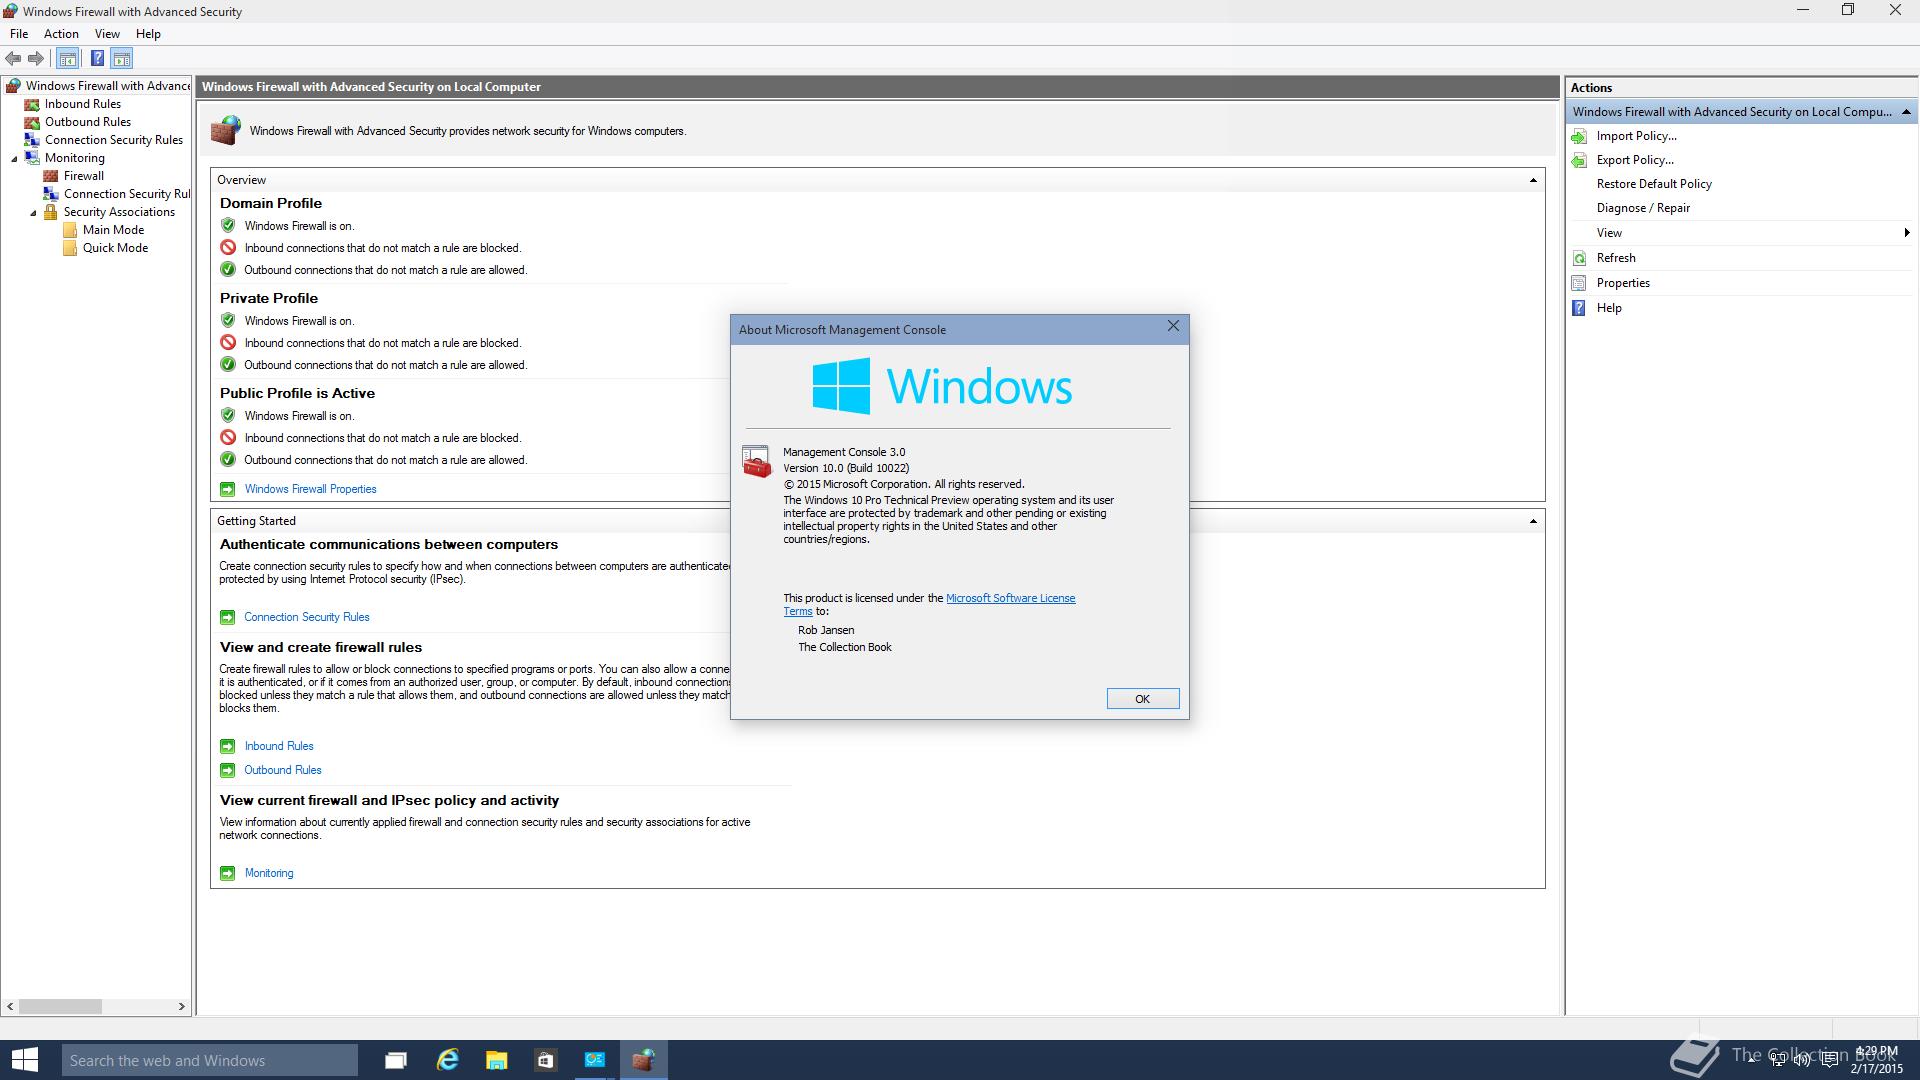Click the Domain Profile heading

coord(271,203)
